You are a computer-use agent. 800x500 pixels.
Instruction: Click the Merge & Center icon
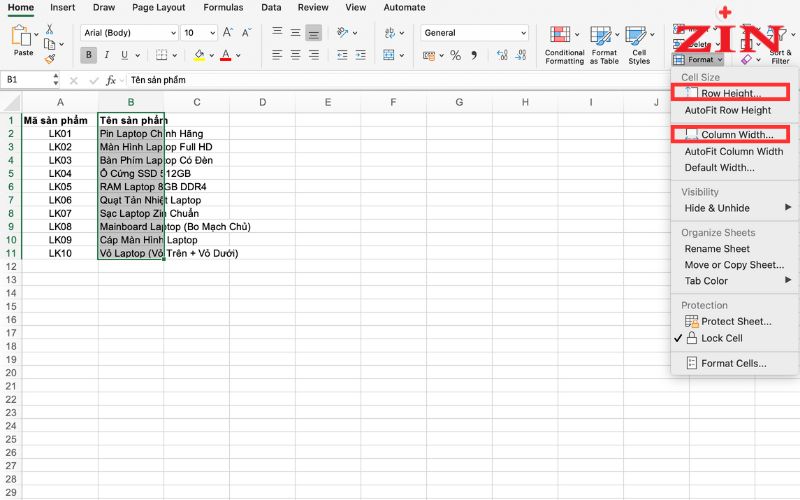click(389, 55)
